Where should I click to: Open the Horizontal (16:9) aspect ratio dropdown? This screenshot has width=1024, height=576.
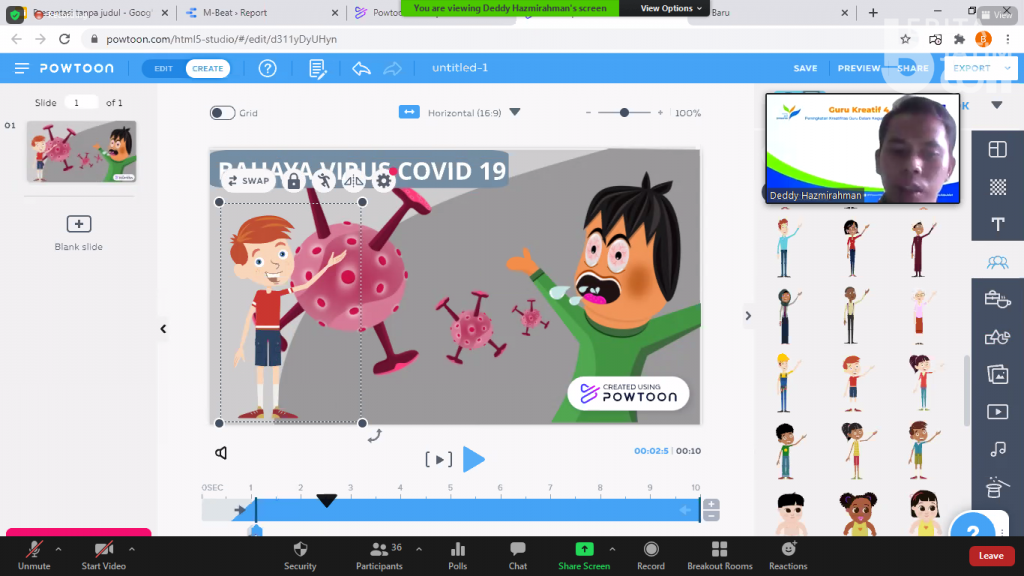[x=515, y=112]
